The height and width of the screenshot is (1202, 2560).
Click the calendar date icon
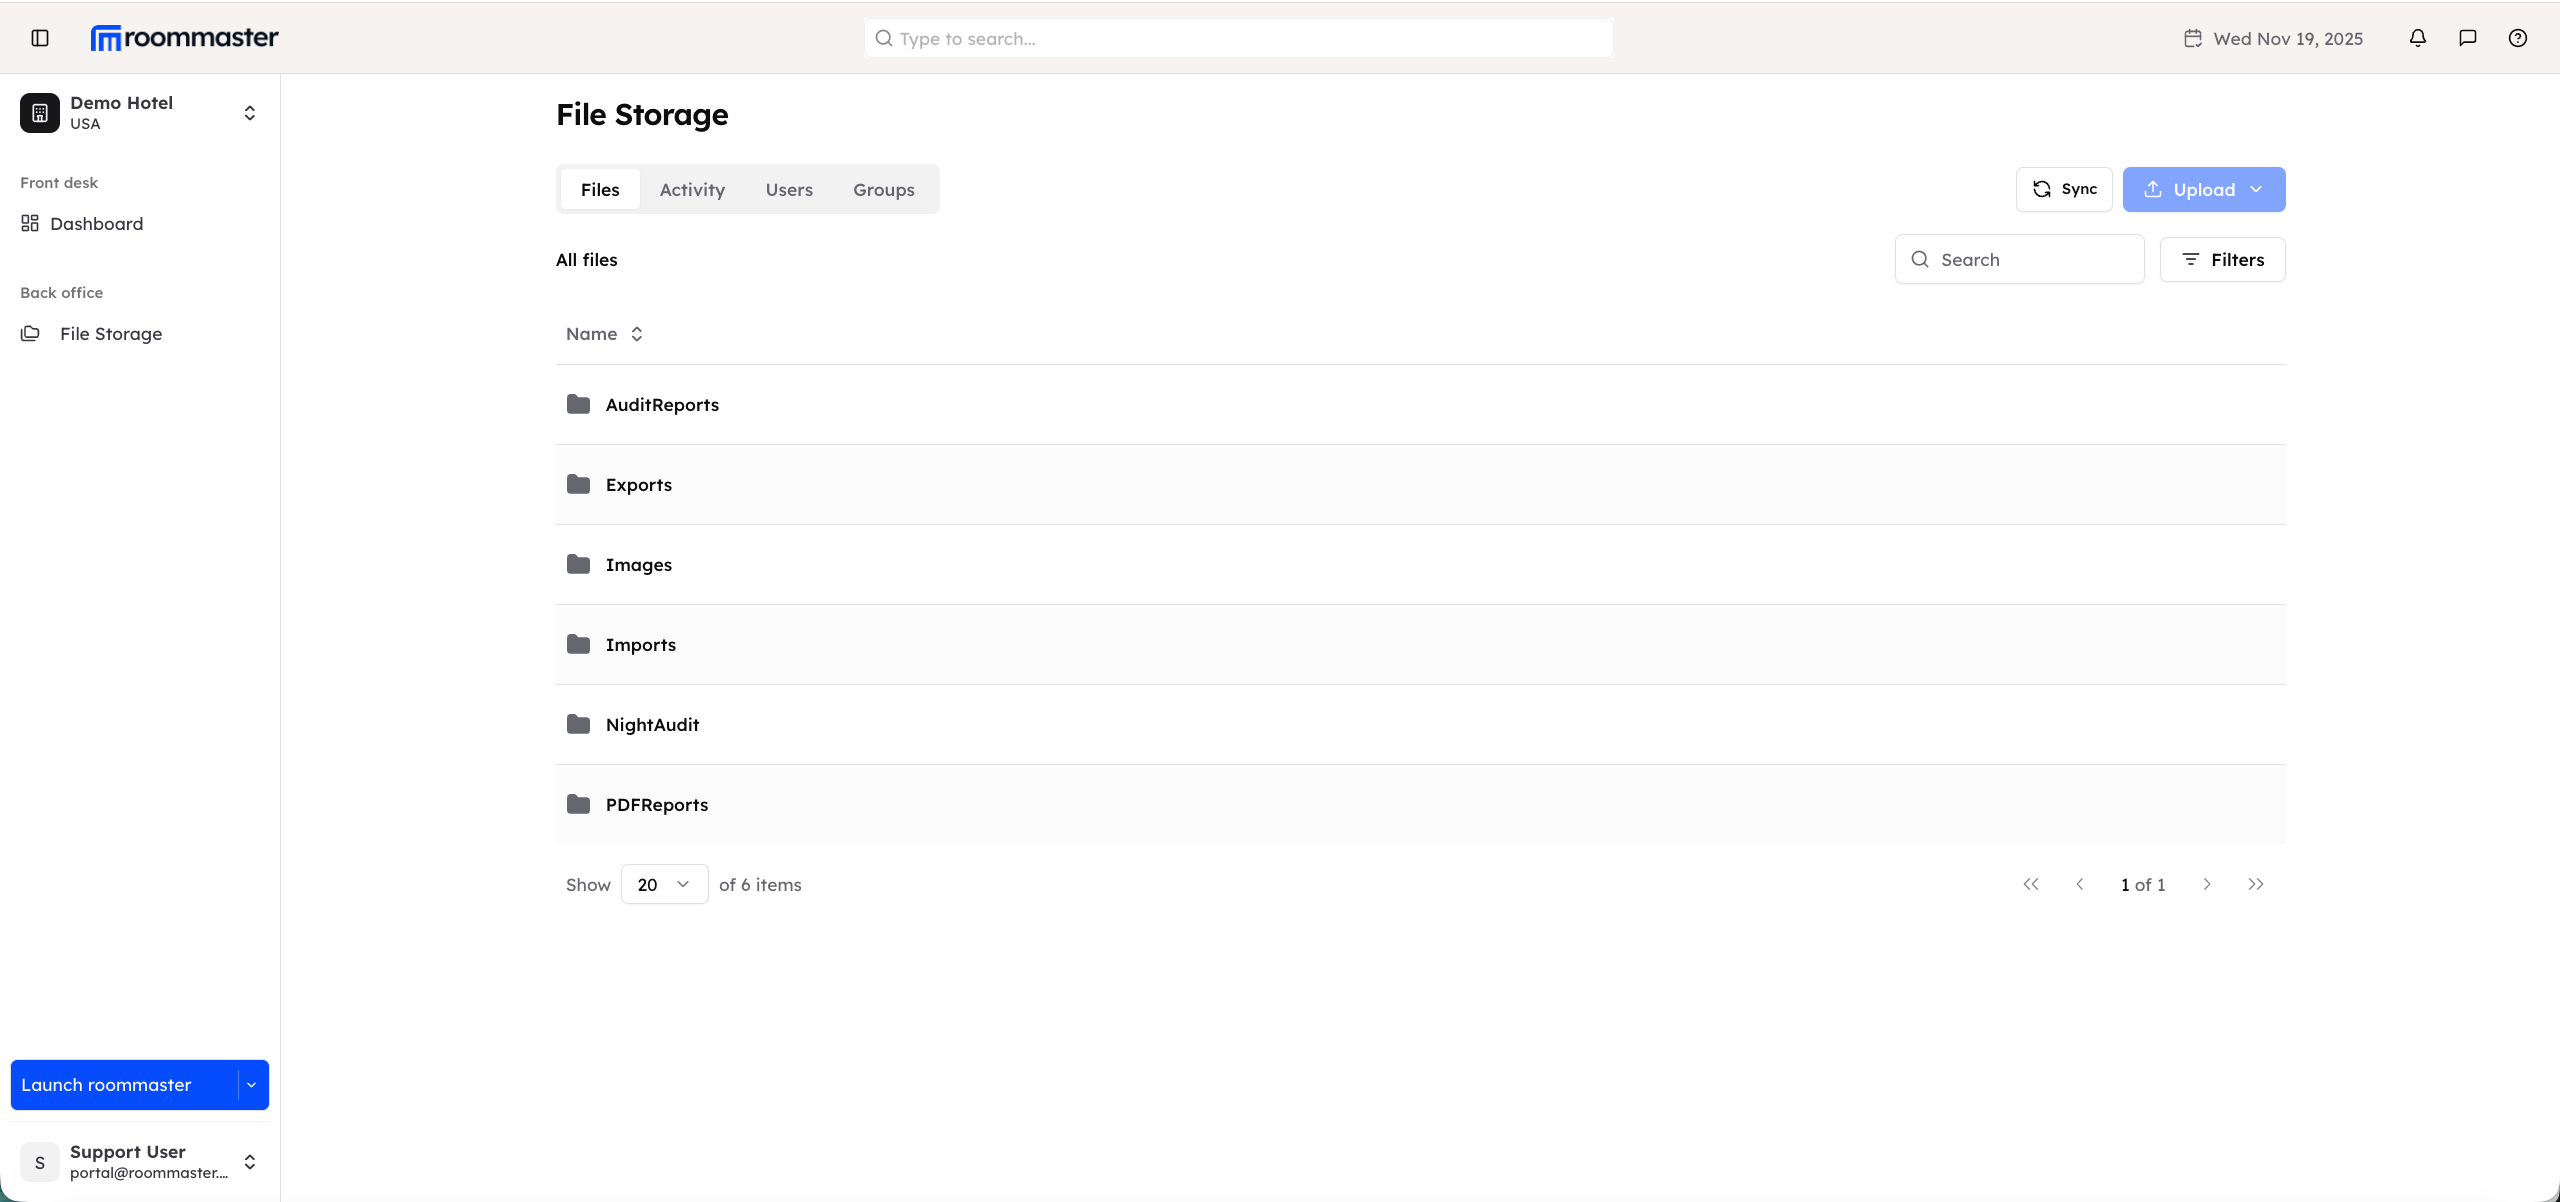click(2192, 38)
